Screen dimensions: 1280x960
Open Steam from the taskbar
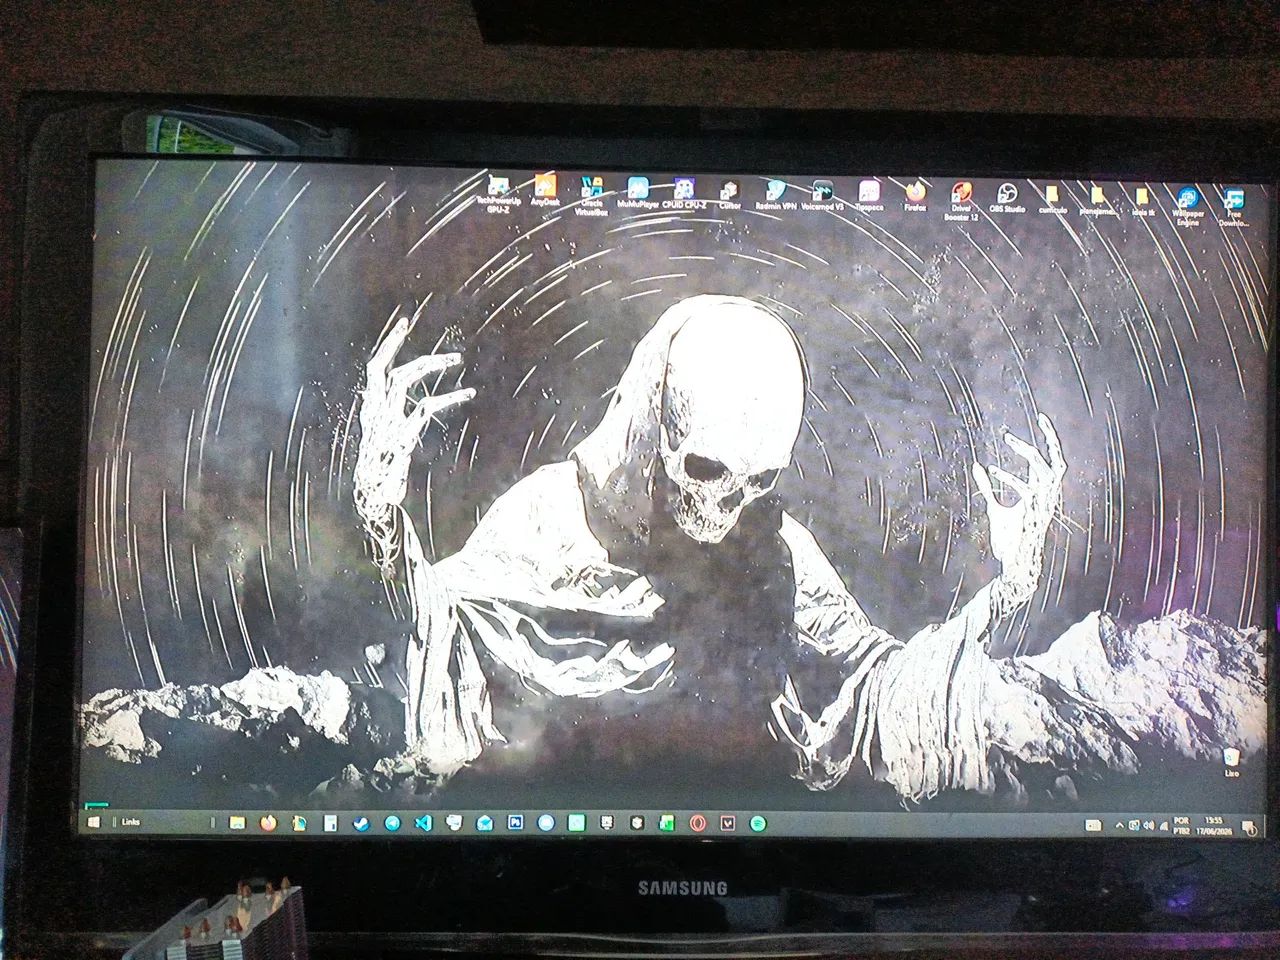360,822
